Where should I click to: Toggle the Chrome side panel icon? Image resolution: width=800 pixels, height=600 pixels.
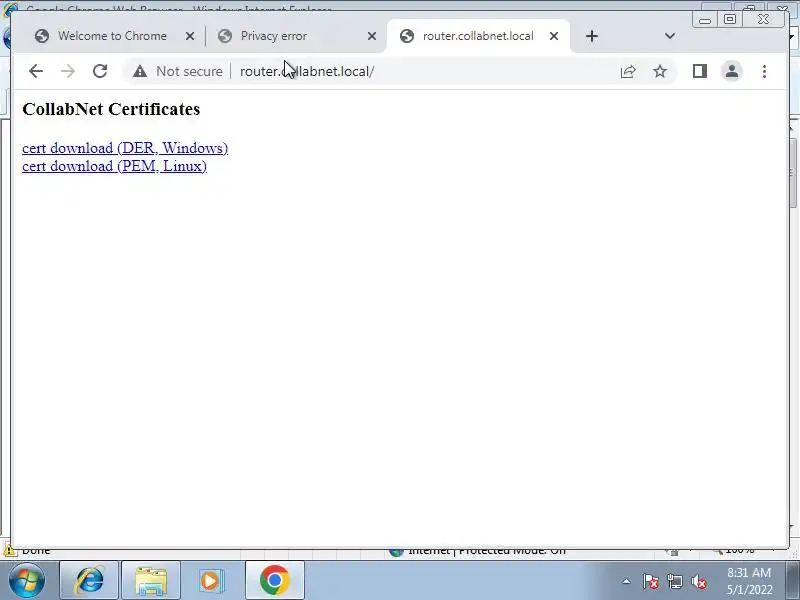tap(700, 71)
